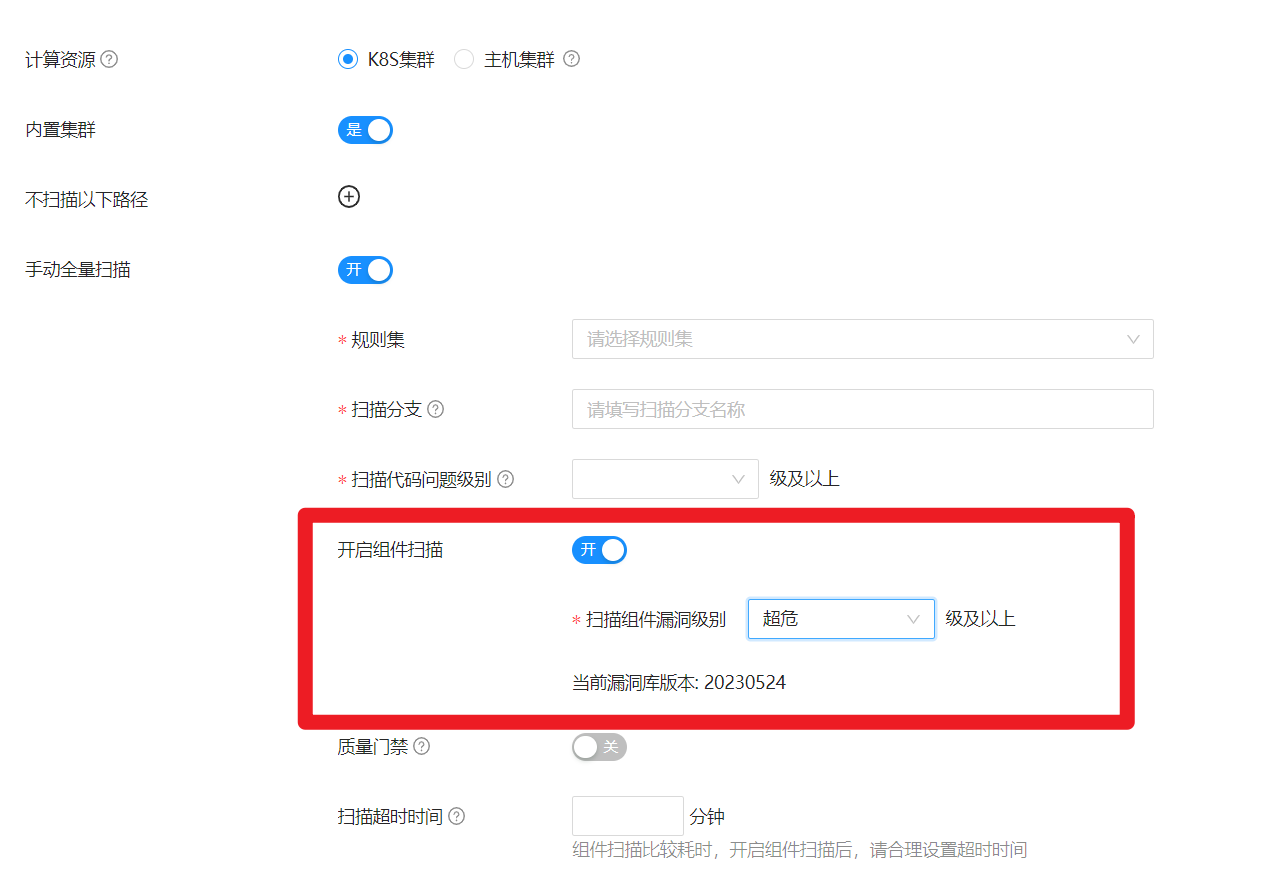Open the help icon next to 质量门禁
1269x871 pixels.
click(x=421, y=746)
